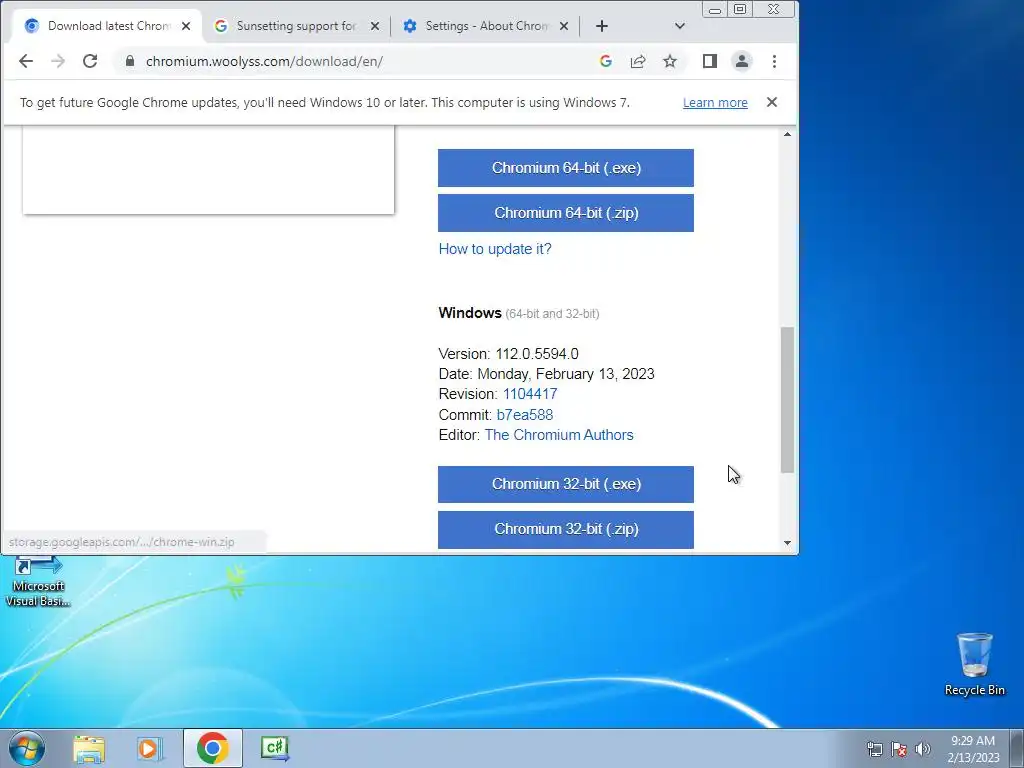Open Windows Explorer from the taskbar

89,748
